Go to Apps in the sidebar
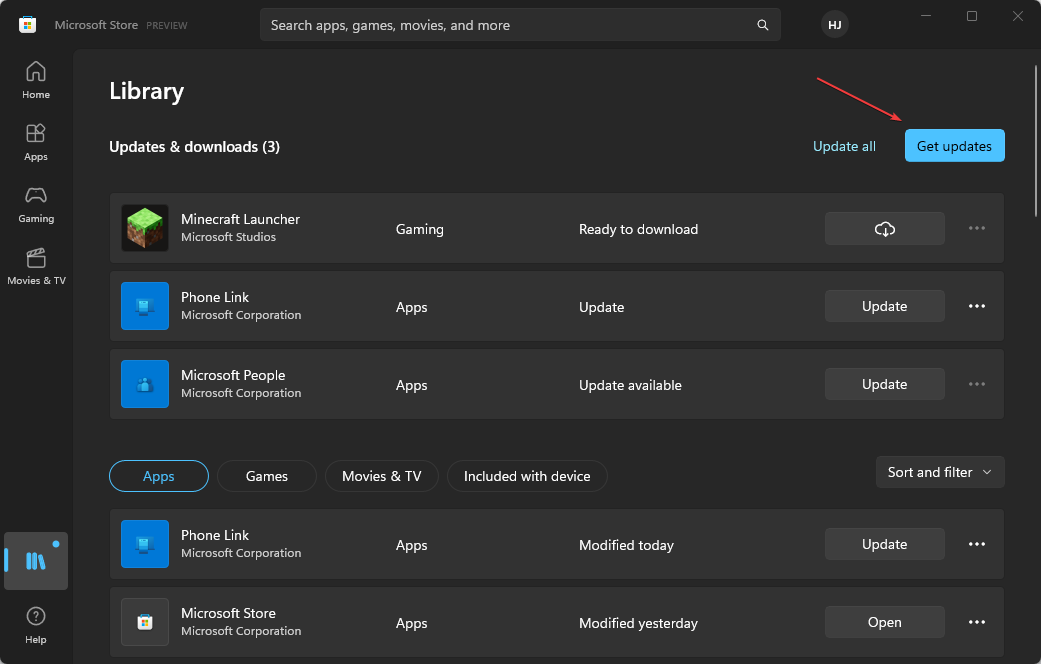 point(36,142)
